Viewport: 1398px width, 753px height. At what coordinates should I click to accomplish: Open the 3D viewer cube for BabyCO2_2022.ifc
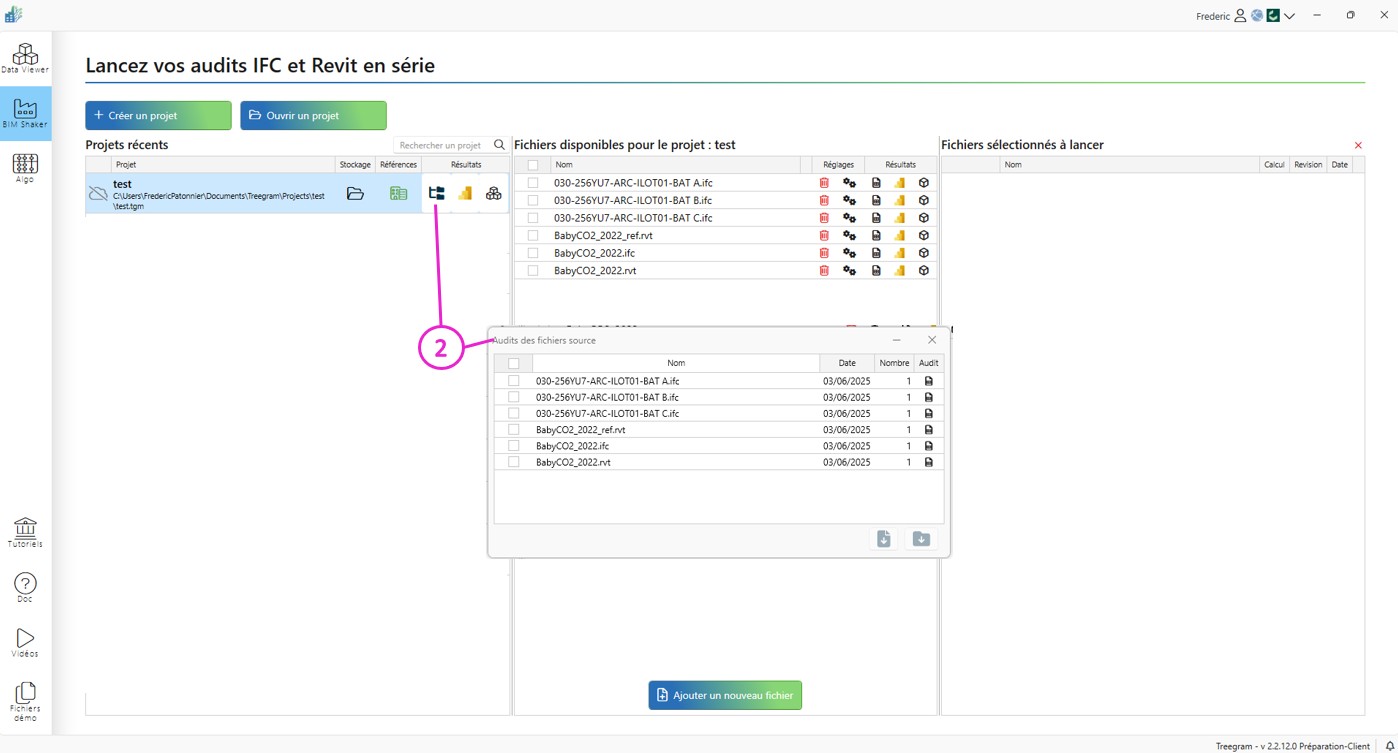923,252
